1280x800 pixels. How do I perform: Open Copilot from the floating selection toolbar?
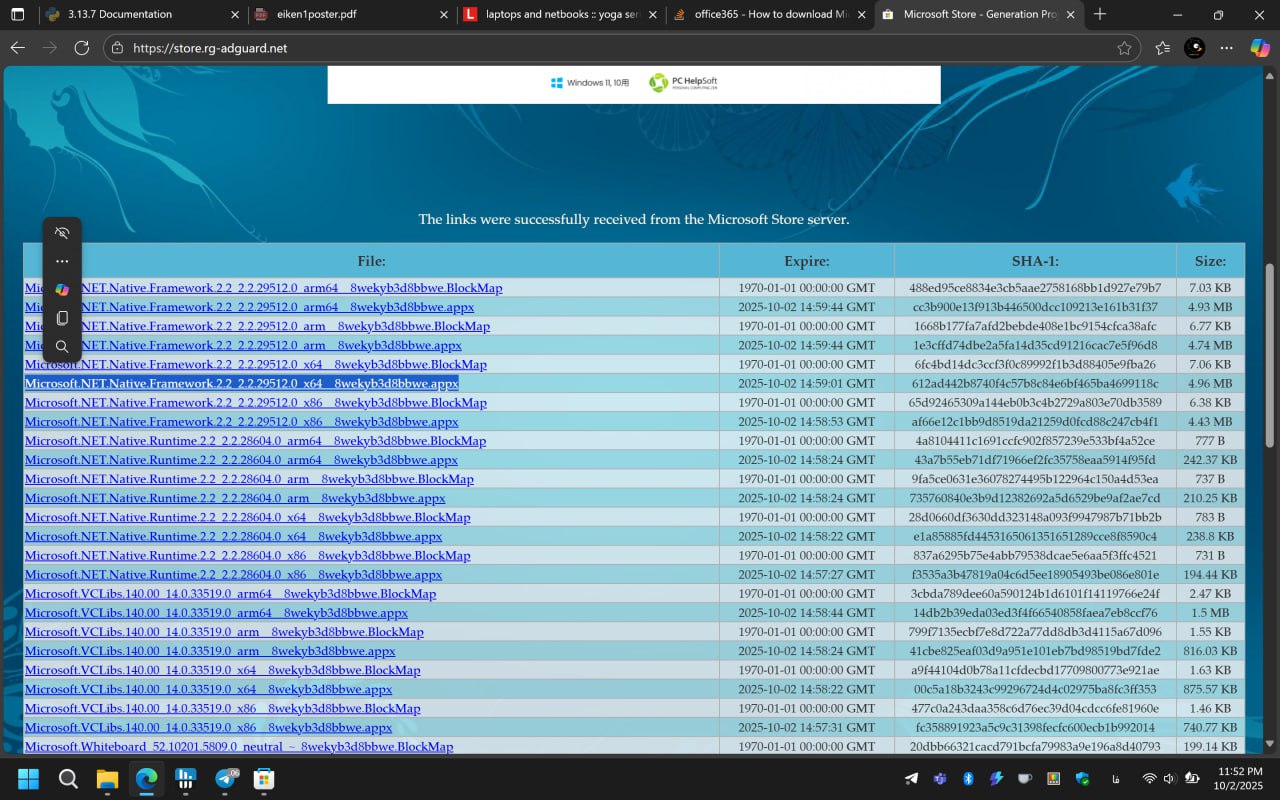[62, 290]
